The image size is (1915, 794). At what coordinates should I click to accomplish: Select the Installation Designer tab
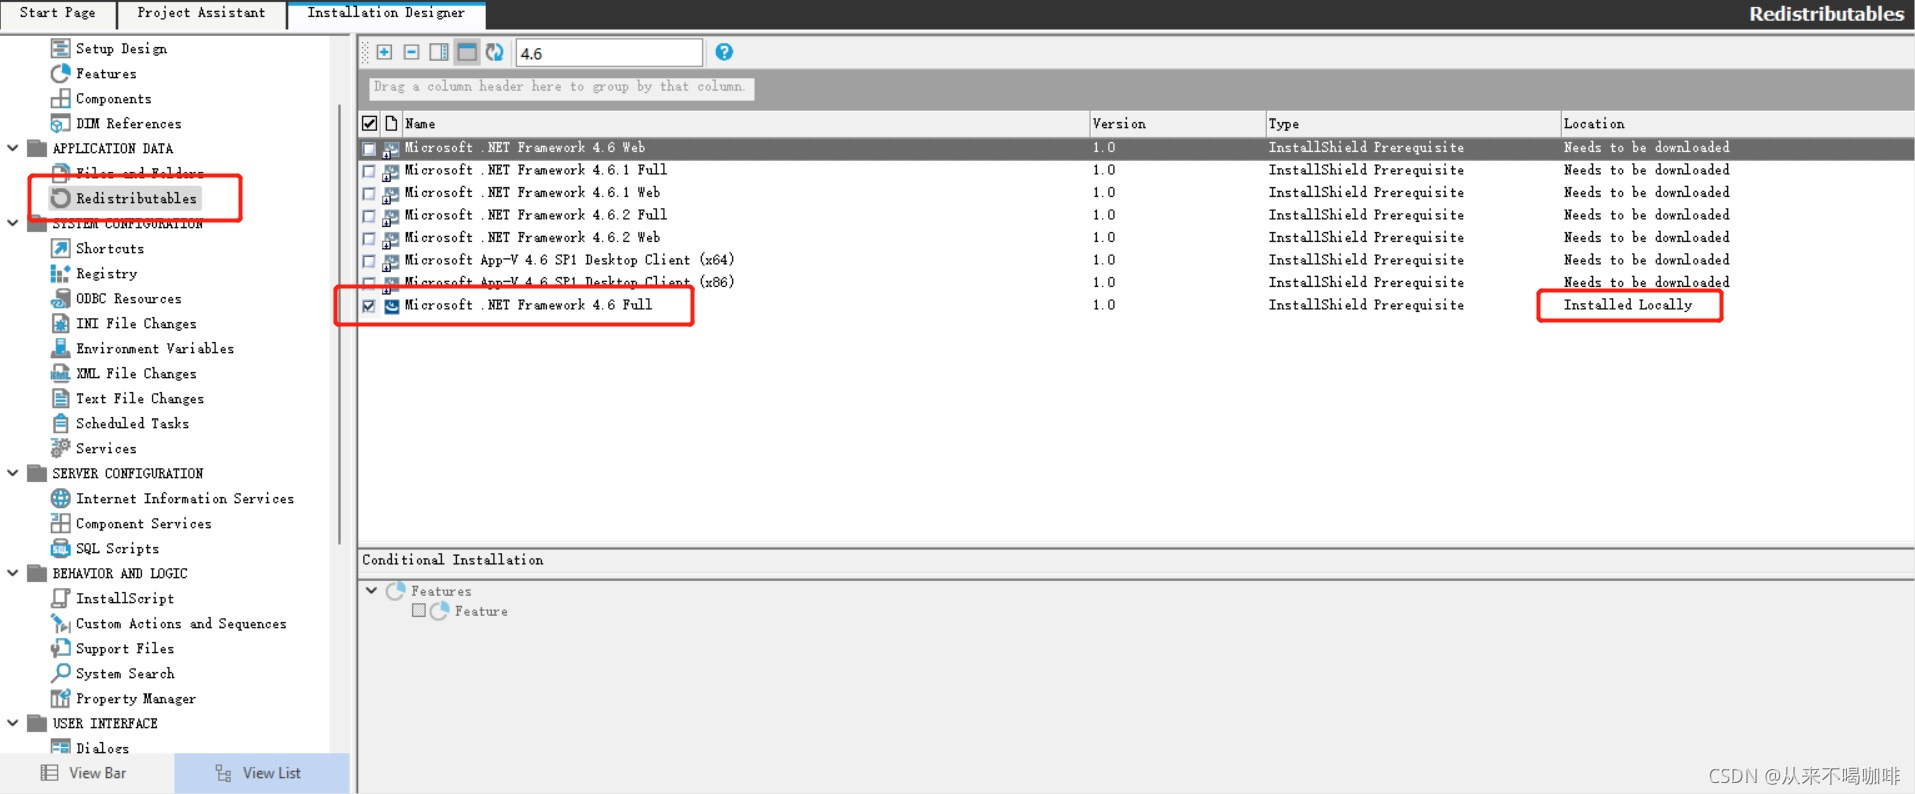tap(386, 14)
